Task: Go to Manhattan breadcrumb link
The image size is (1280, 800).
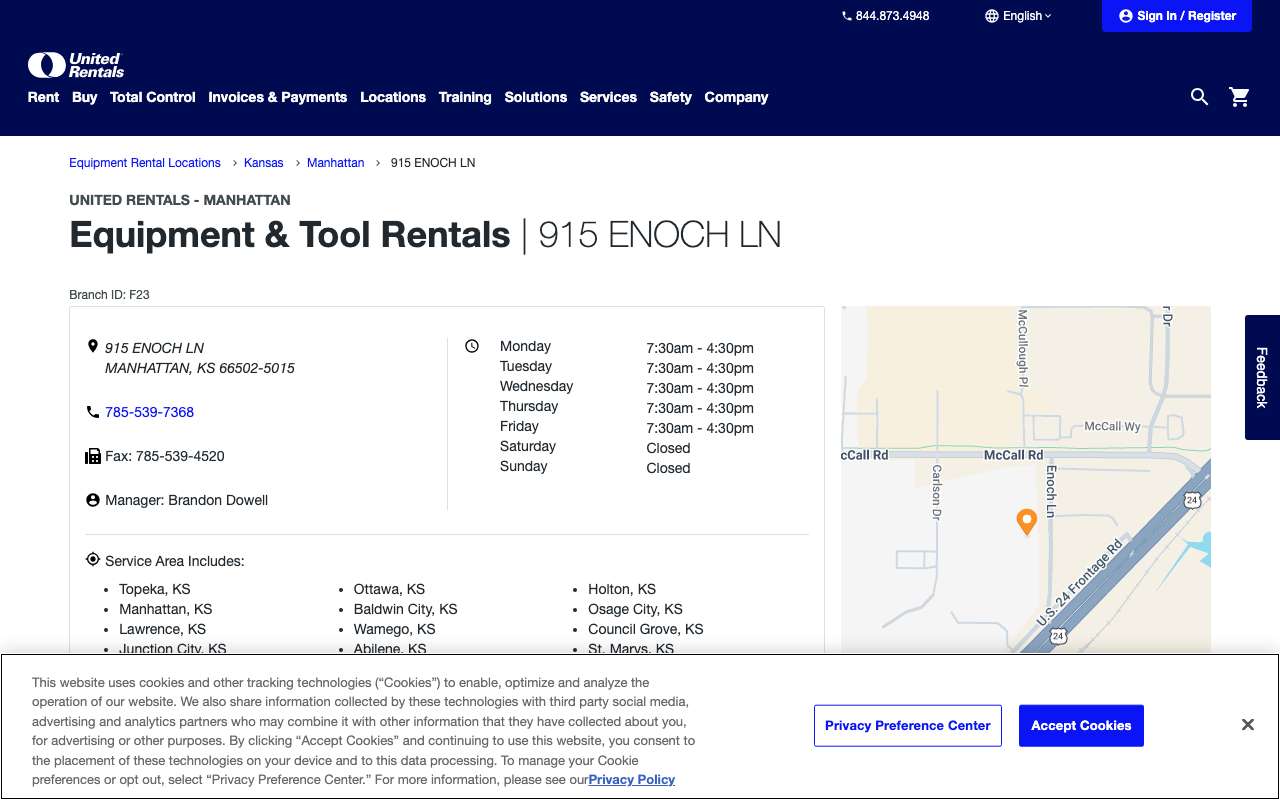Action: (335, 162)
